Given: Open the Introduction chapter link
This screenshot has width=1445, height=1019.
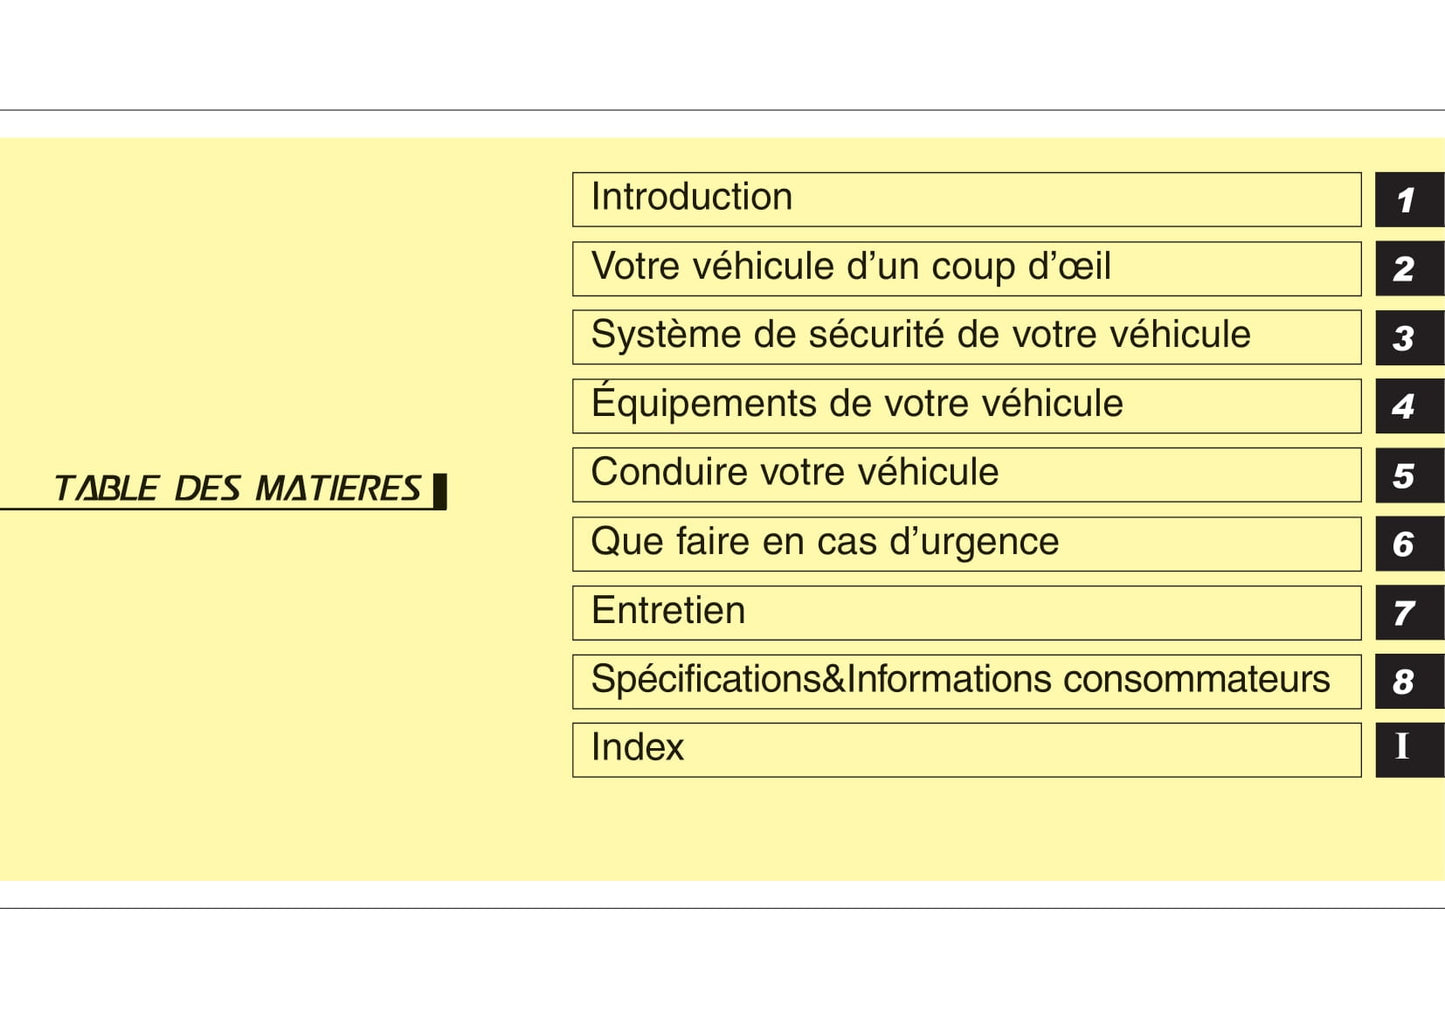Looking at the screenshot, I should [966, 199].
